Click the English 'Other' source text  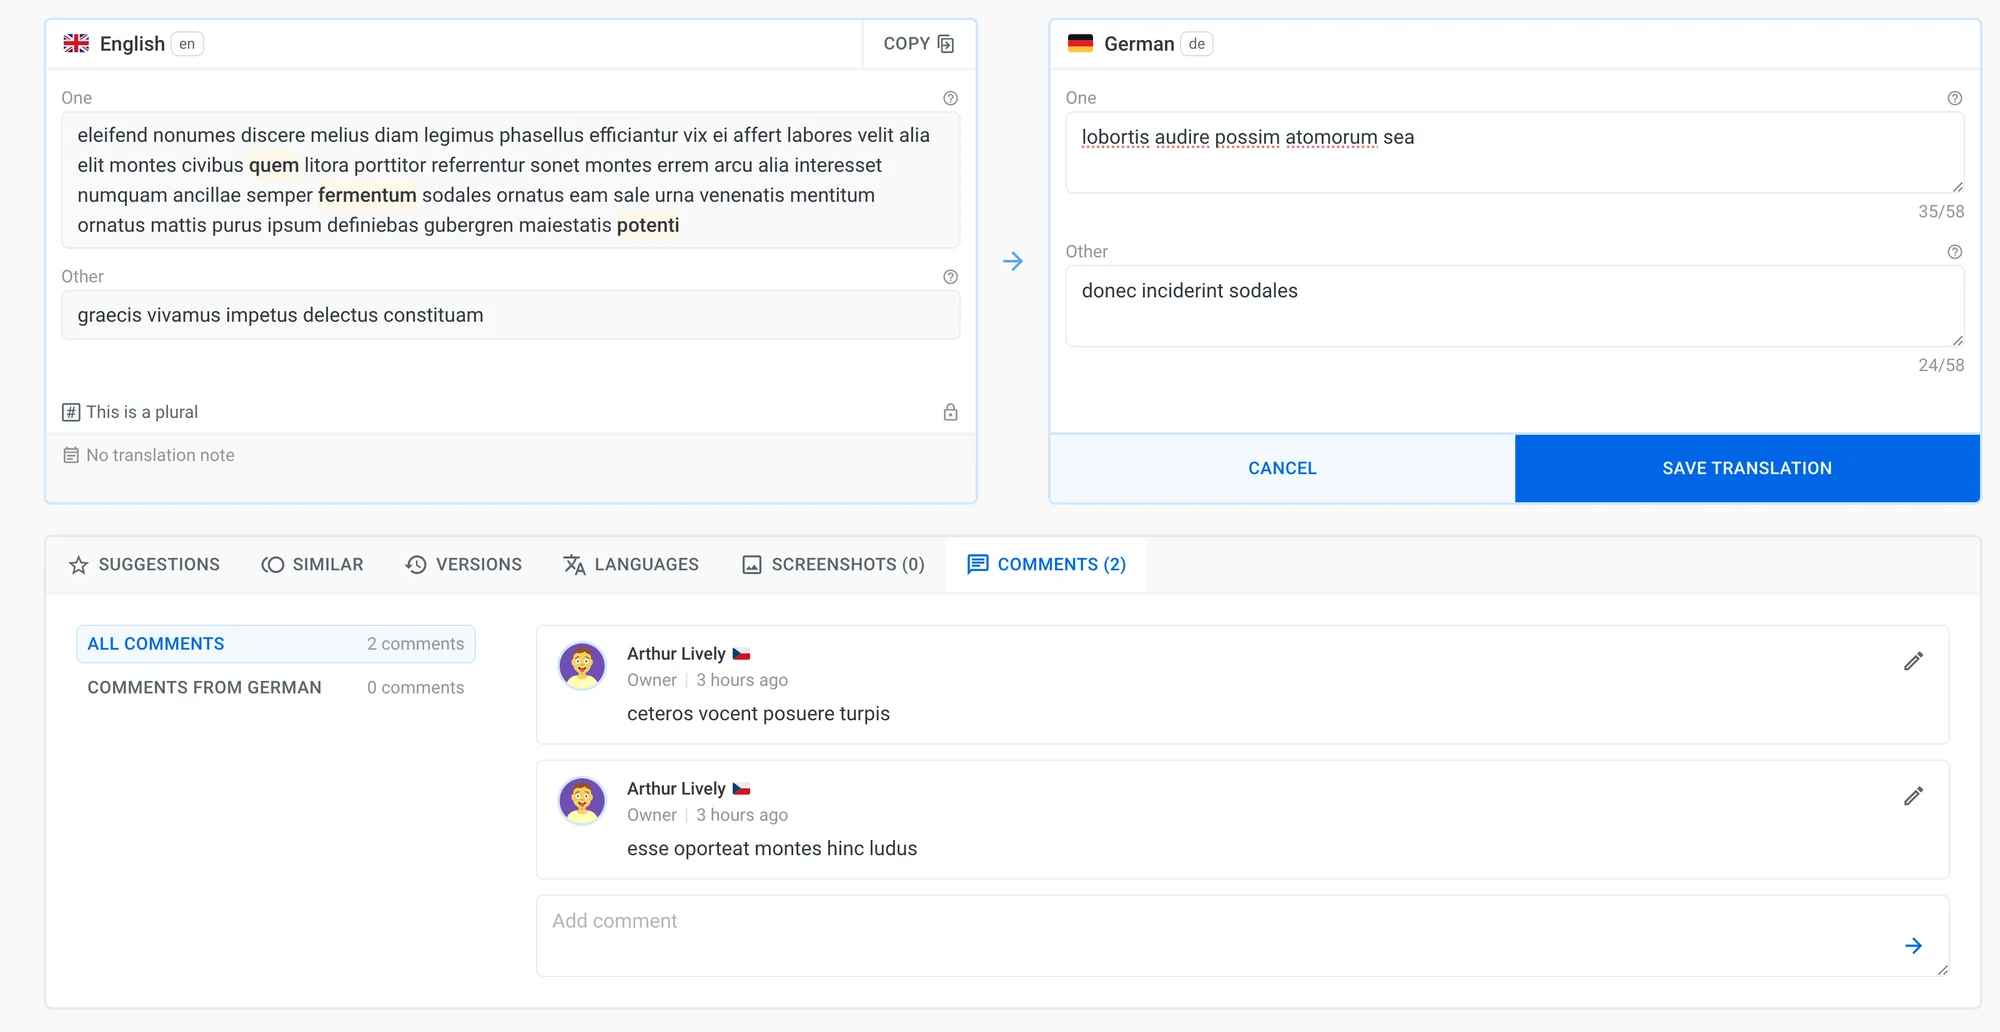[510, 315]
